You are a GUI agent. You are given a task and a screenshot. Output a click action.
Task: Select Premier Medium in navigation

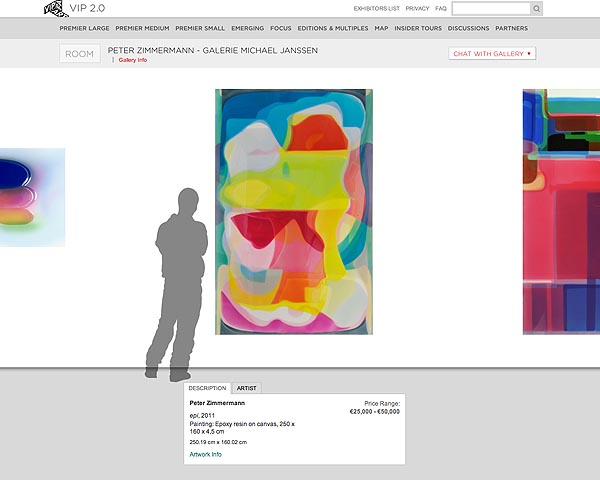(142, 28)
